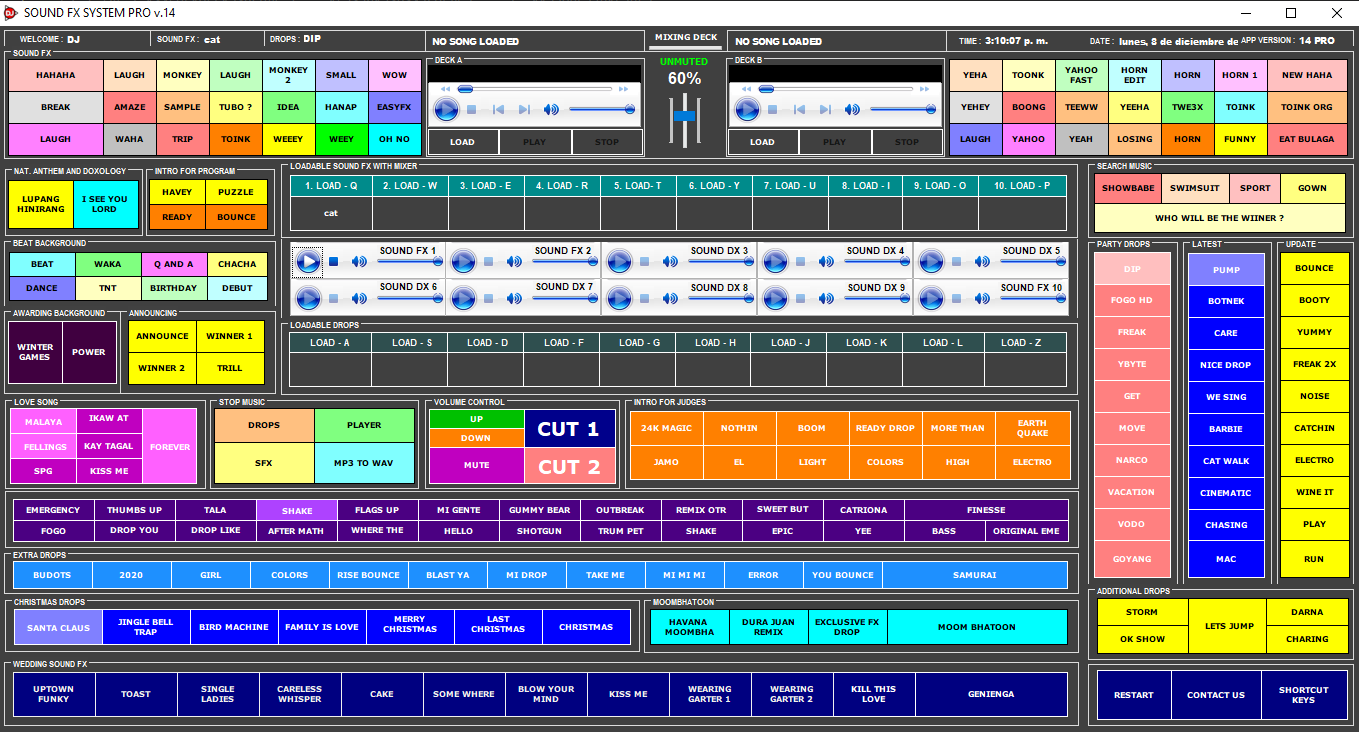Screen dimensions: 1359x732
Task: Click the mixing deck crossfader slider
Action: tap(685, 117)
